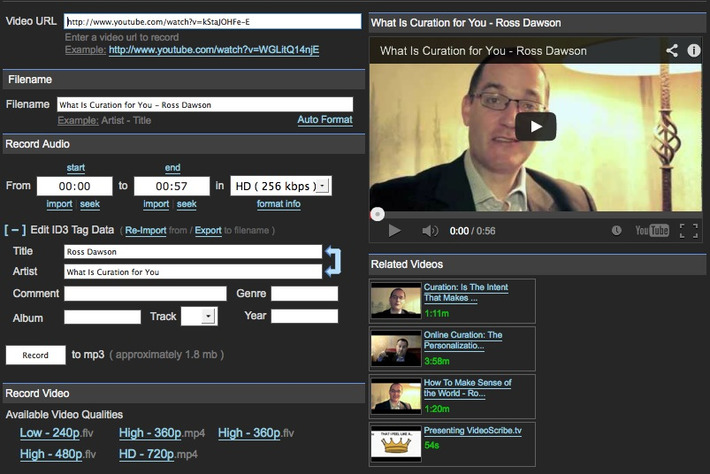
Task: Click the Genre input field
Action: point(304,293)
